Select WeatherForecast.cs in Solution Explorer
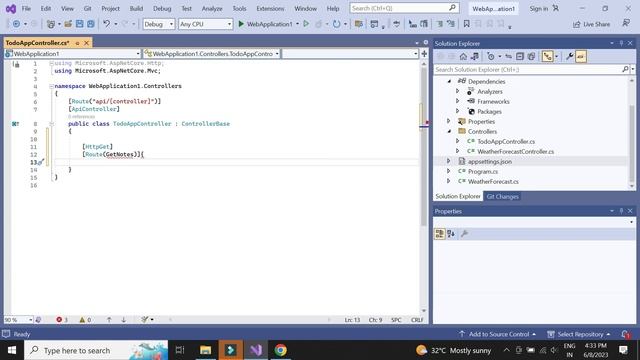Screen dimensions: 640x360 coord(493,181)
